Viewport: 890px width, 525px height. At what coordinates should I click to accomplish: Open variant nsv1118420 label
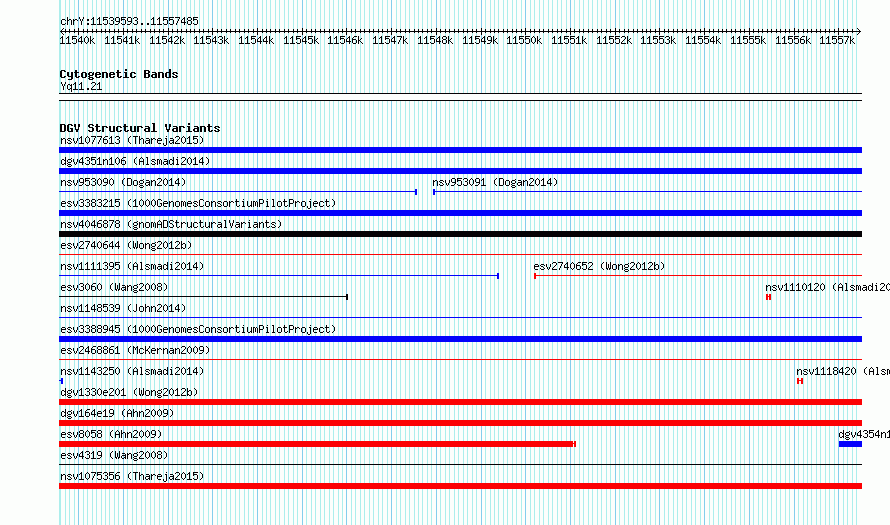coord(843,371)
